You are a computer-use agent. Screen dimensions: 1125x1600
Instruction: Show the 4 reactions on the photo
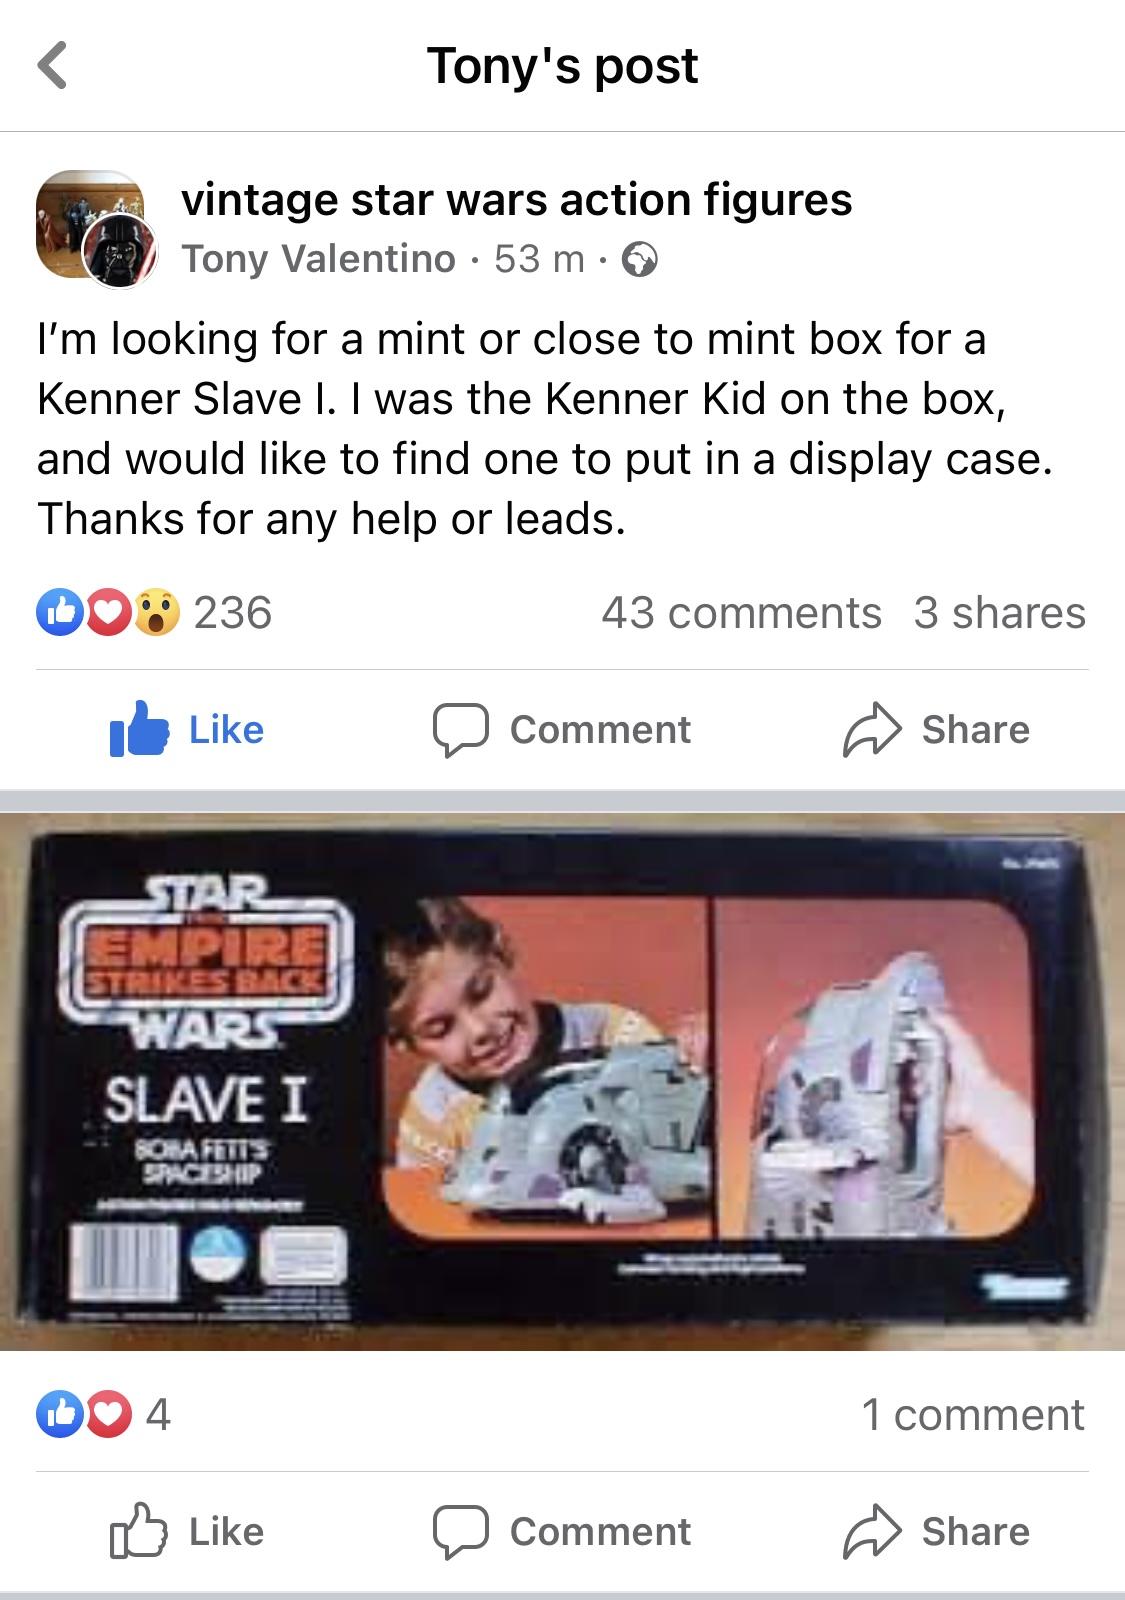click(x=158, y=1414)
